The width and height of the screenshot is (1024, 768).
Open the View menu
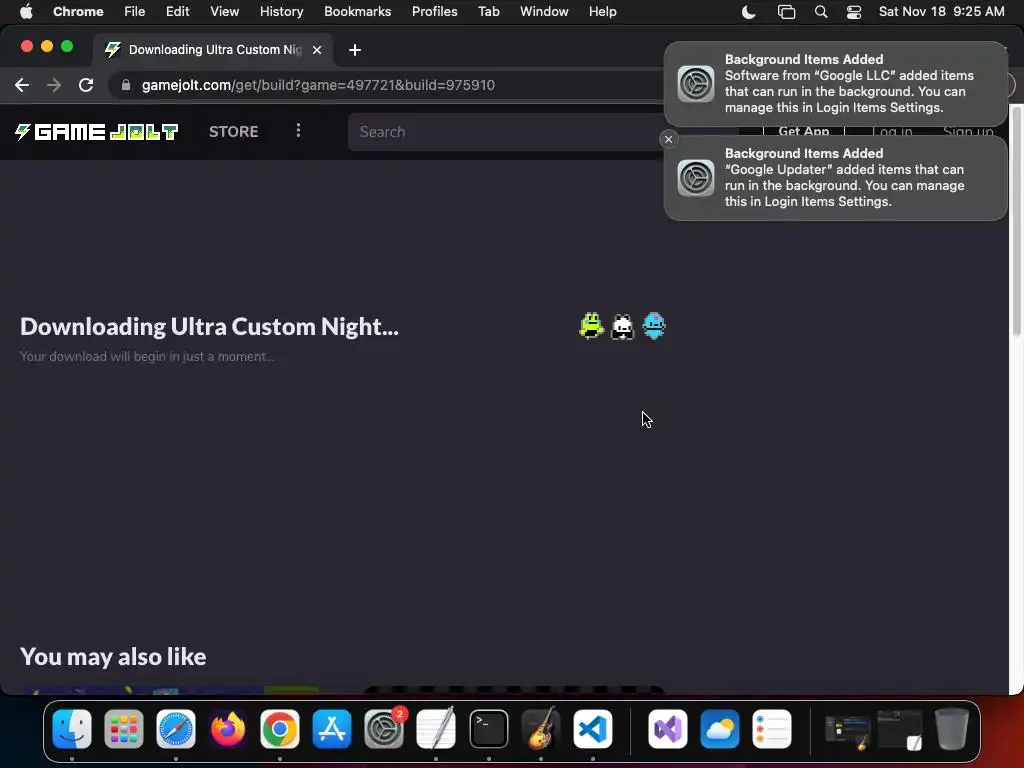tap(224, 12)
